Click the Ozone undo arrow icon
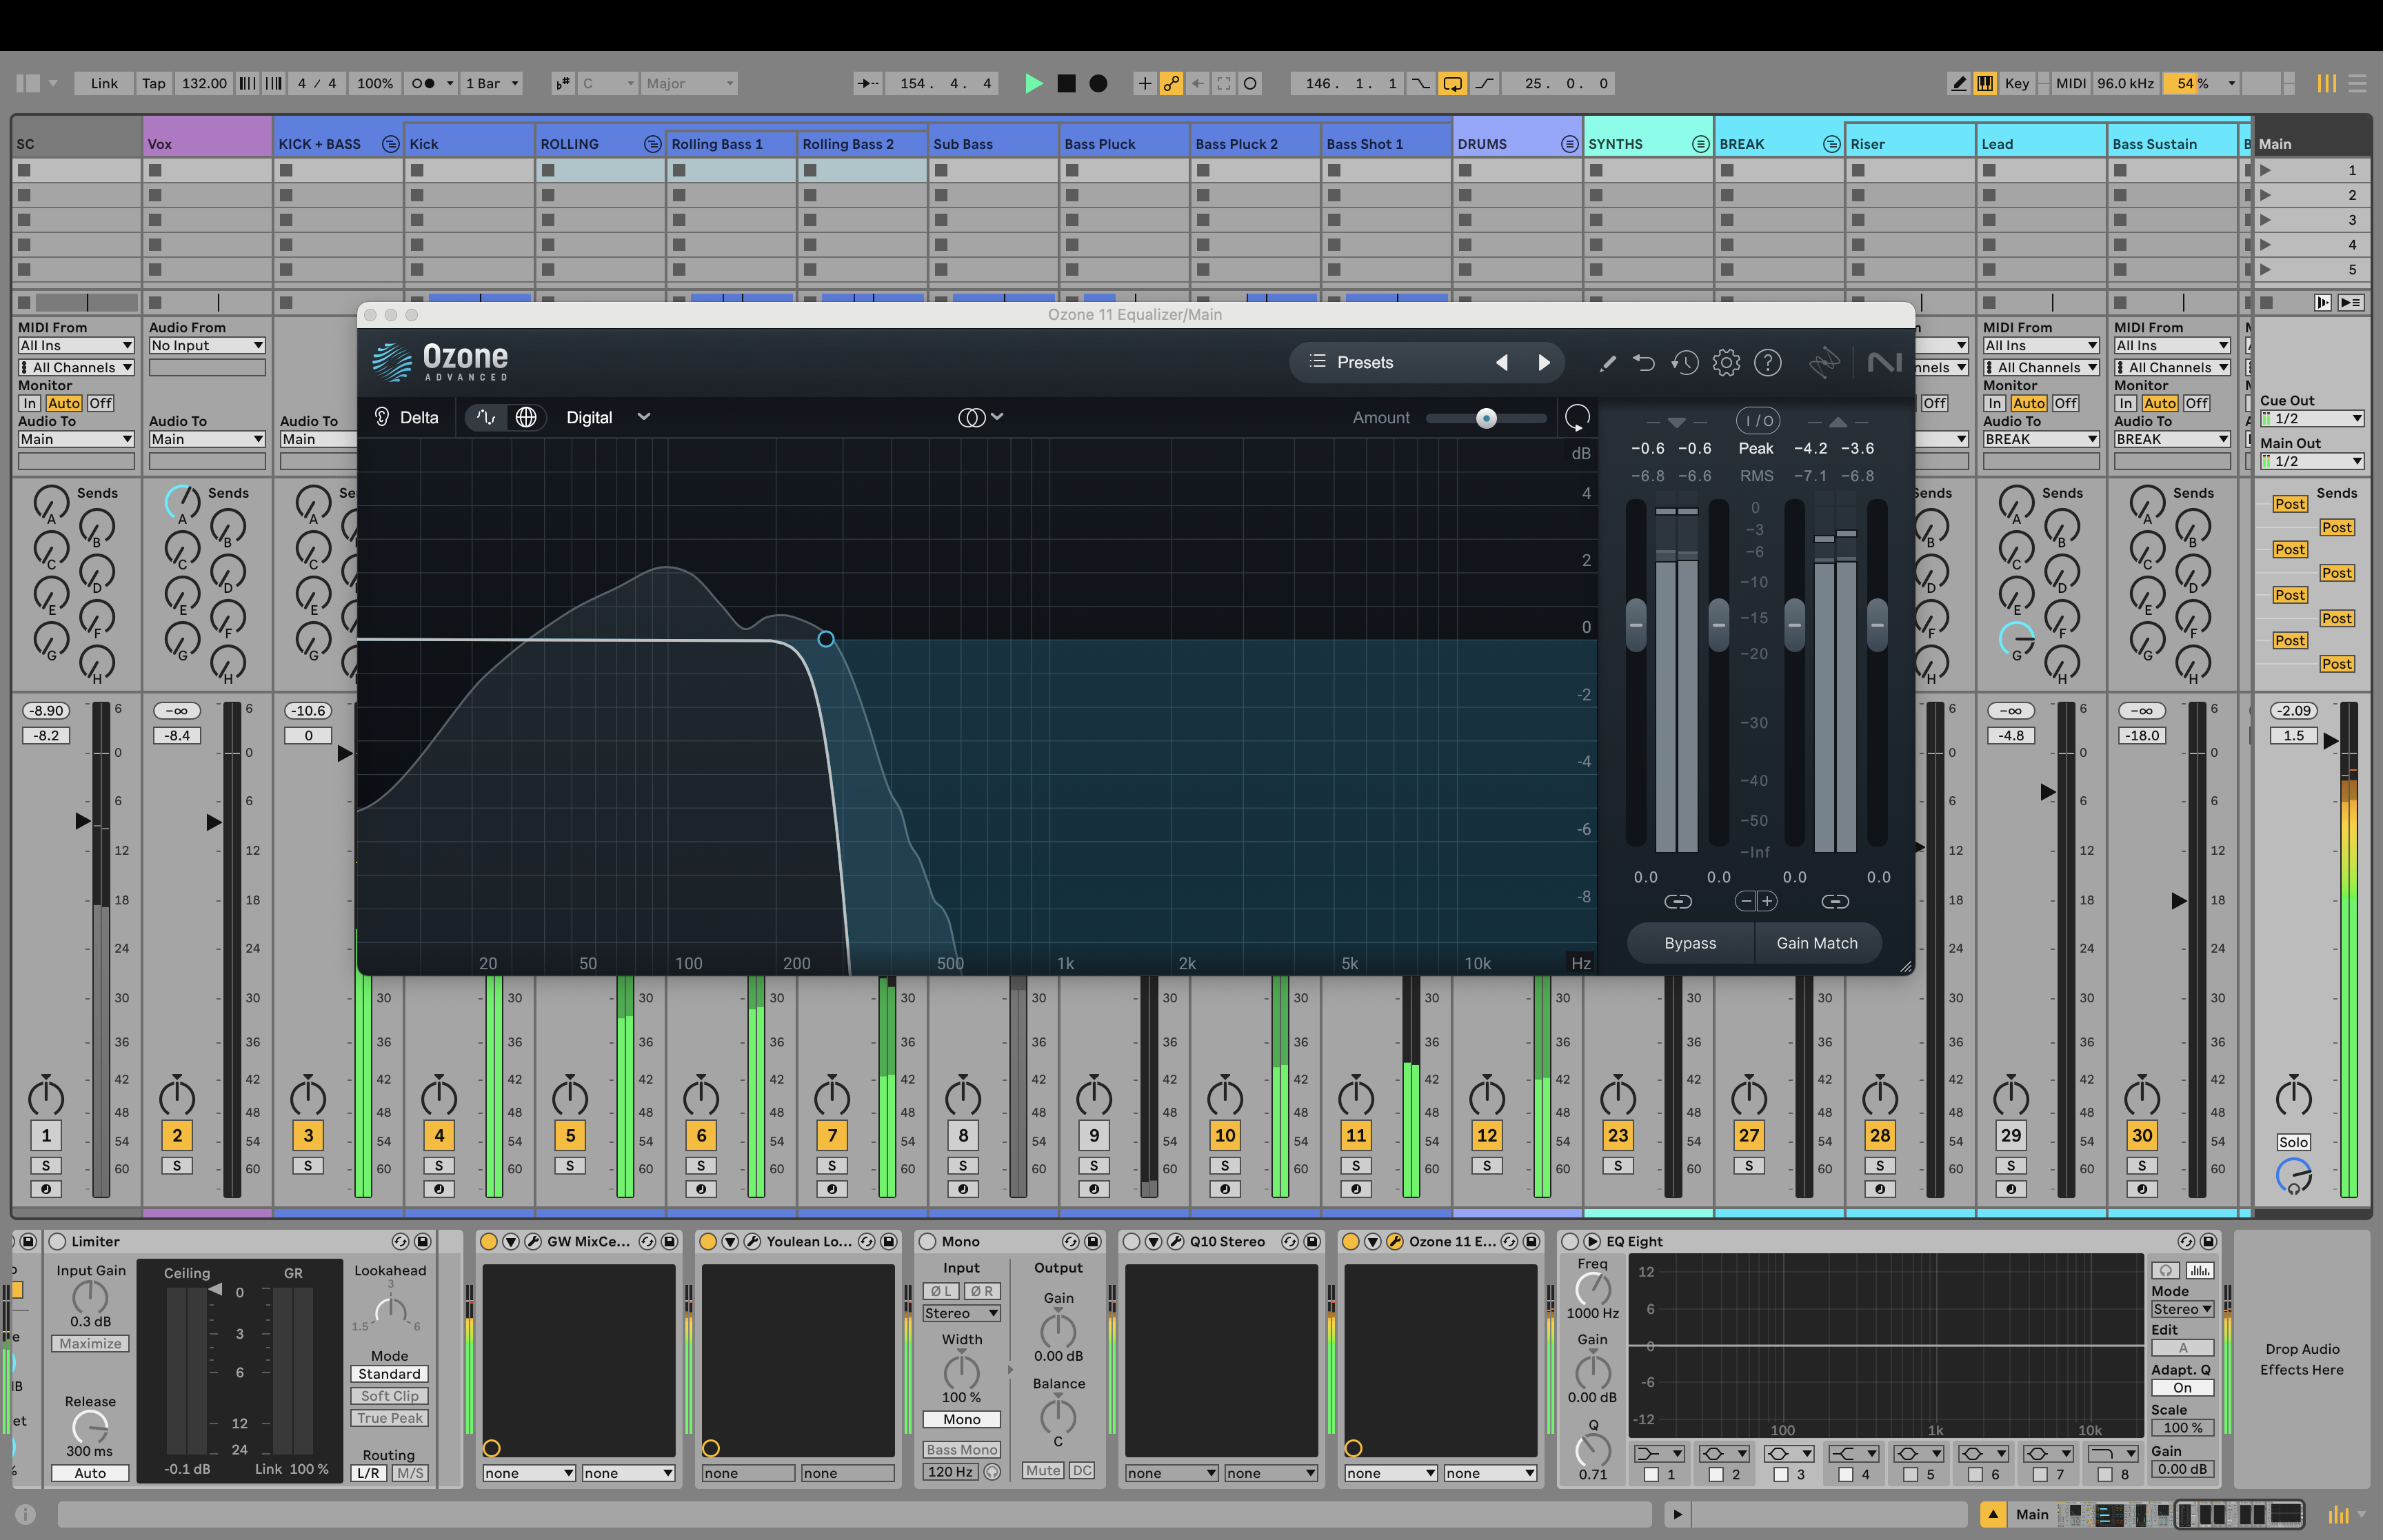This screenshot has height=1540, width=2383. [1643, 362]
